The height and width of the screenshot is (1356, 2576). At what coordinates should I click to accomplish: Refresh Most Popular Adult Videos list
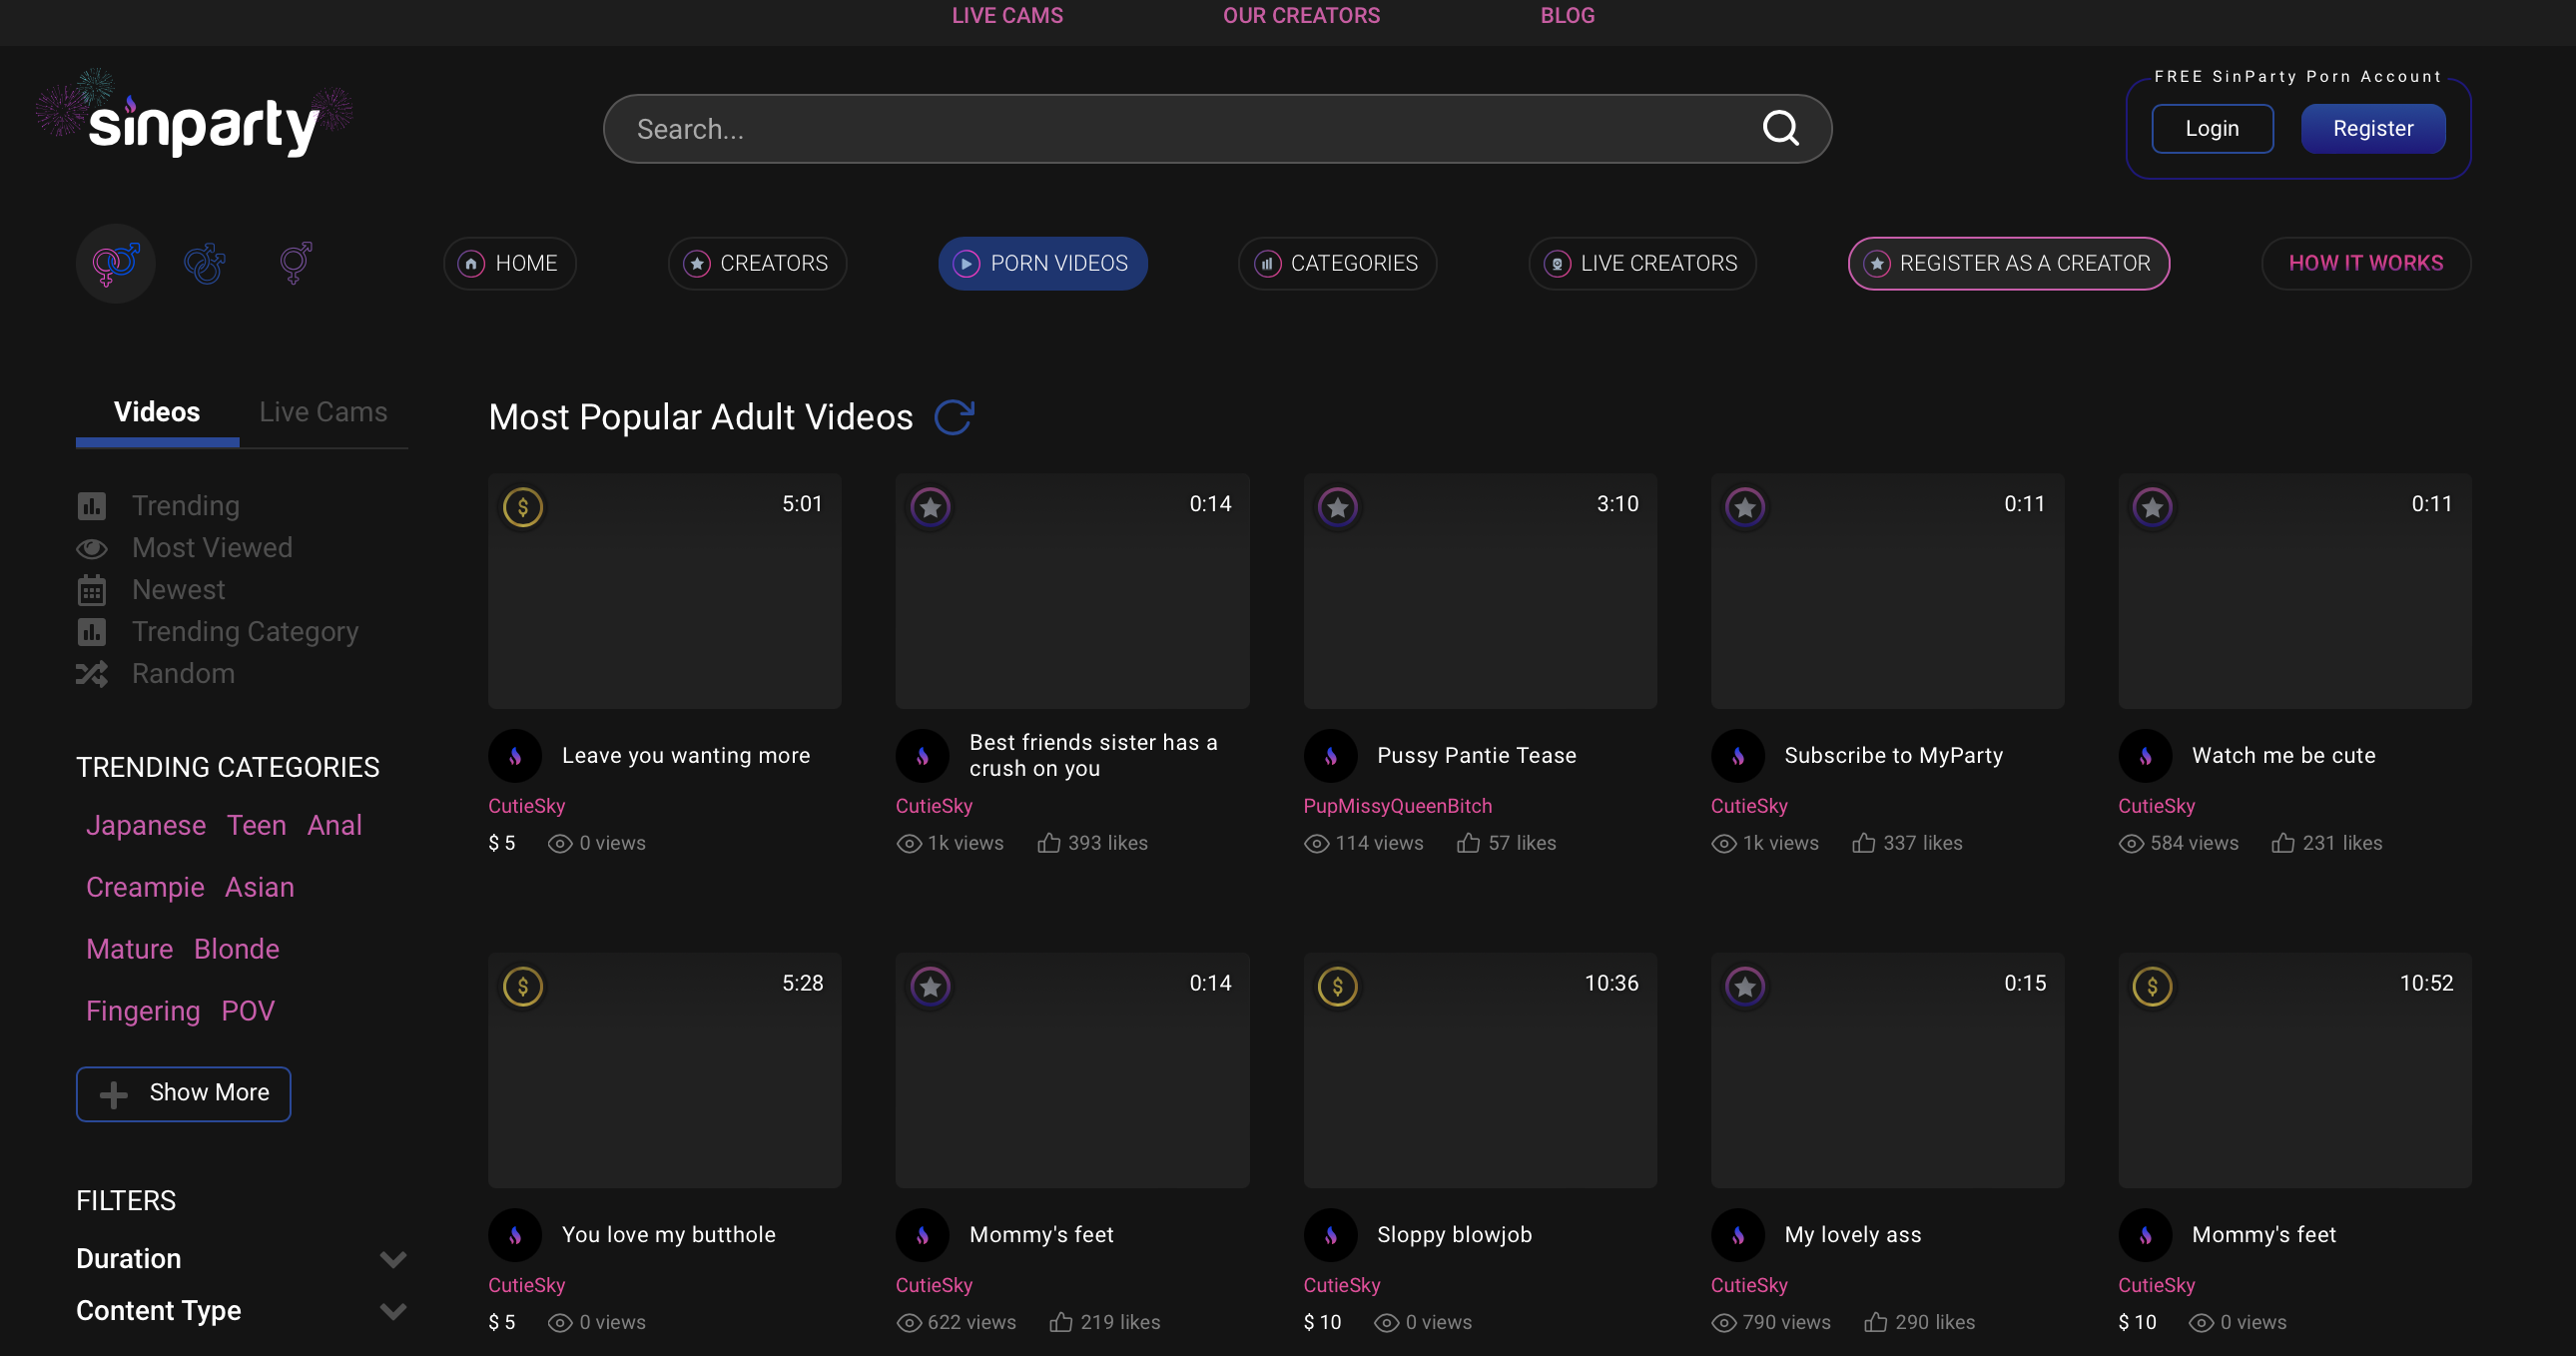[x=954, y=417]
